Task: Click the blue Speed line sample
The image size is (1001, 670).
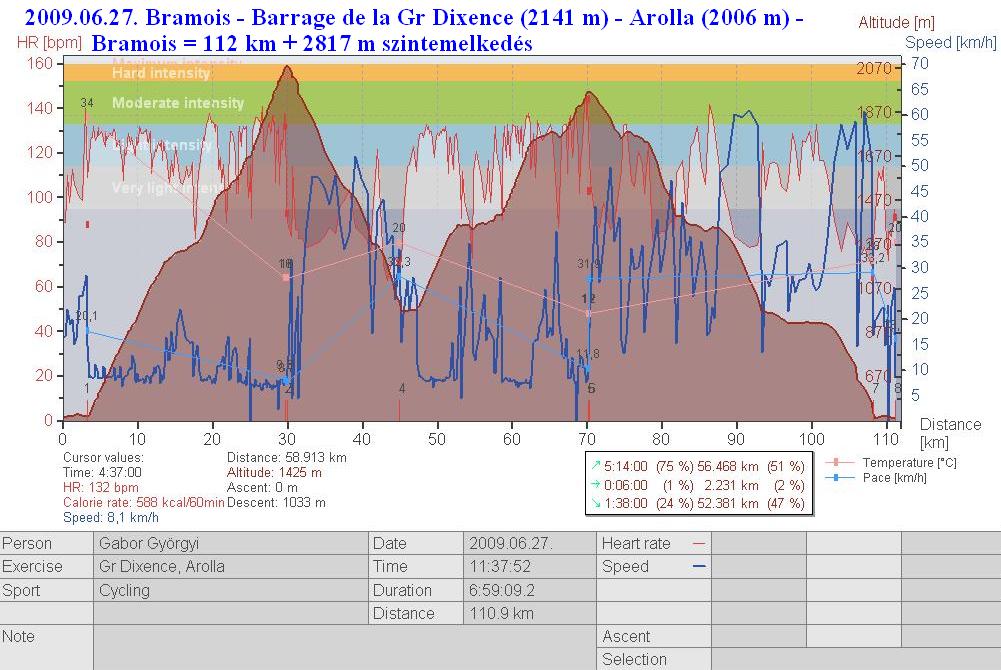Action: (698, 566)
